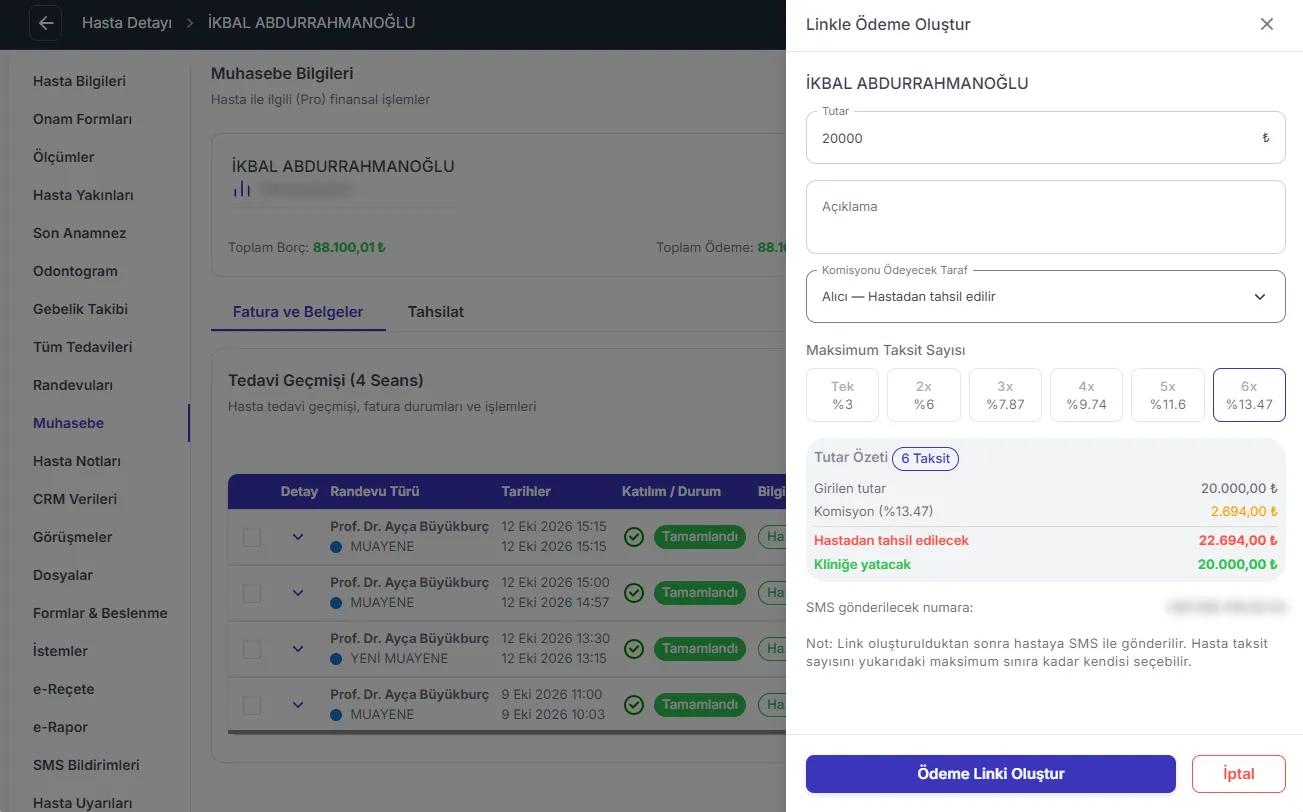Open Gebelik Takibi in sidebar
This screenshot has height=812, width=1303.
[x=80, y=309]
